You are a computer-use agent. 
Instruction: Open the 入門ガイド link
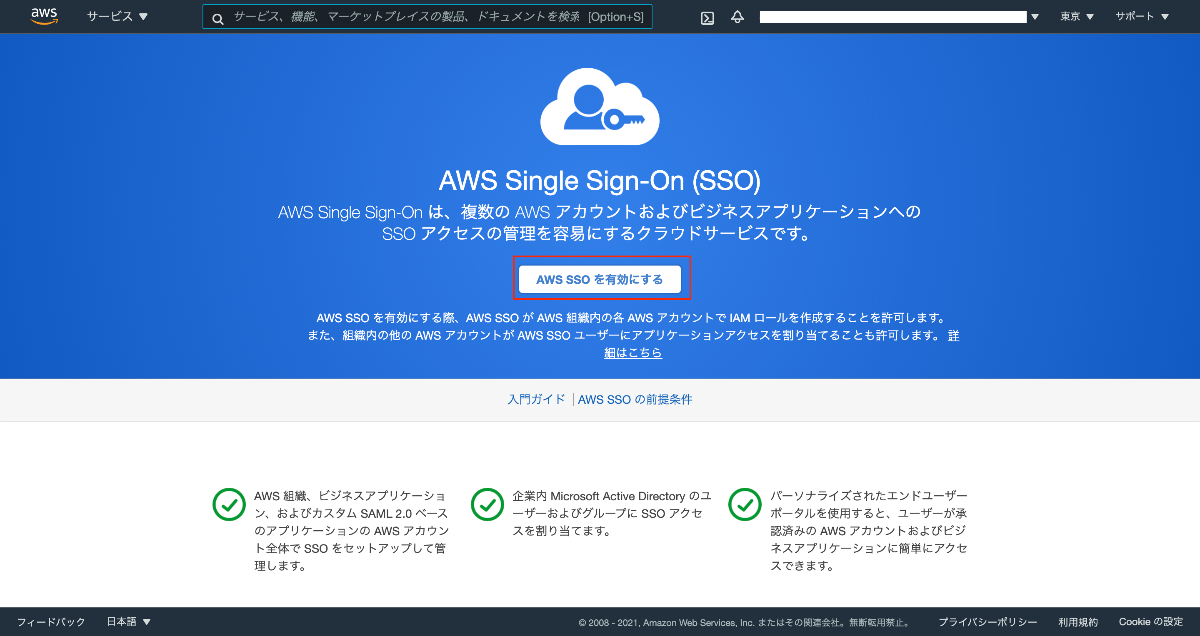[x=536, y=399]
